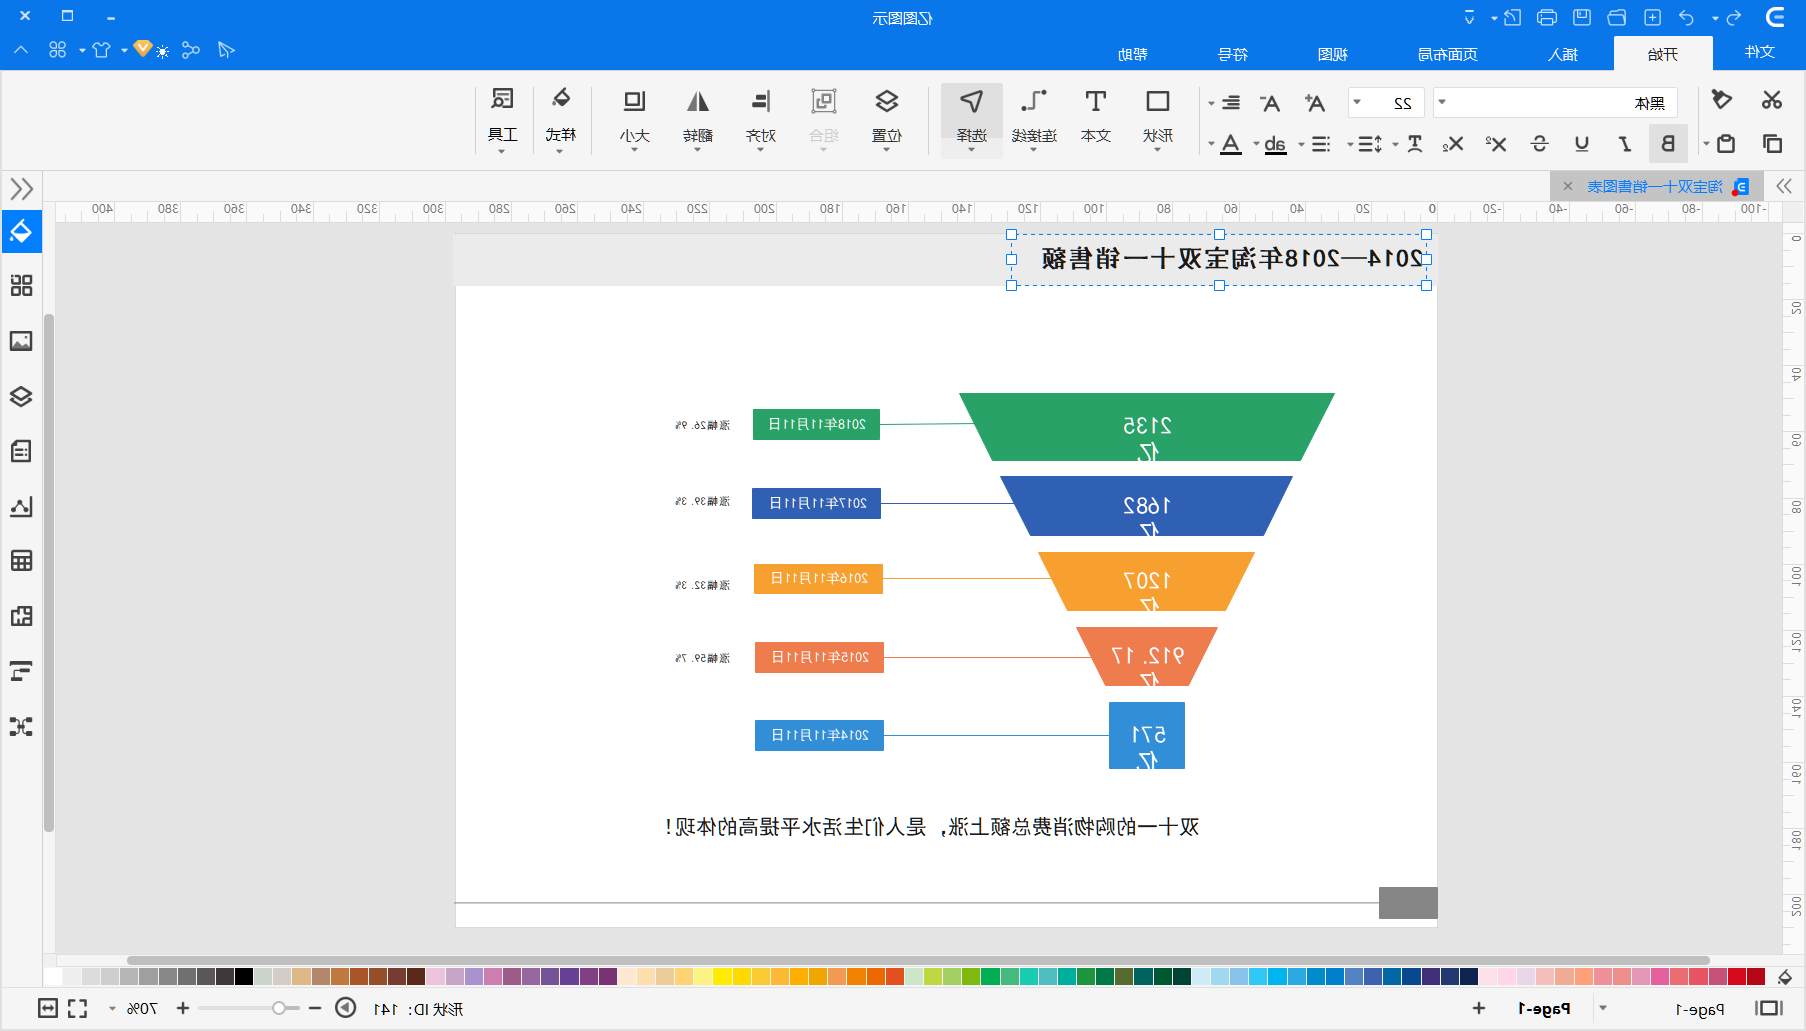1806x1031 pixels.
Task: Open the Page-1 page list dropdown arrow
Action: [x=1603, y=1008]
